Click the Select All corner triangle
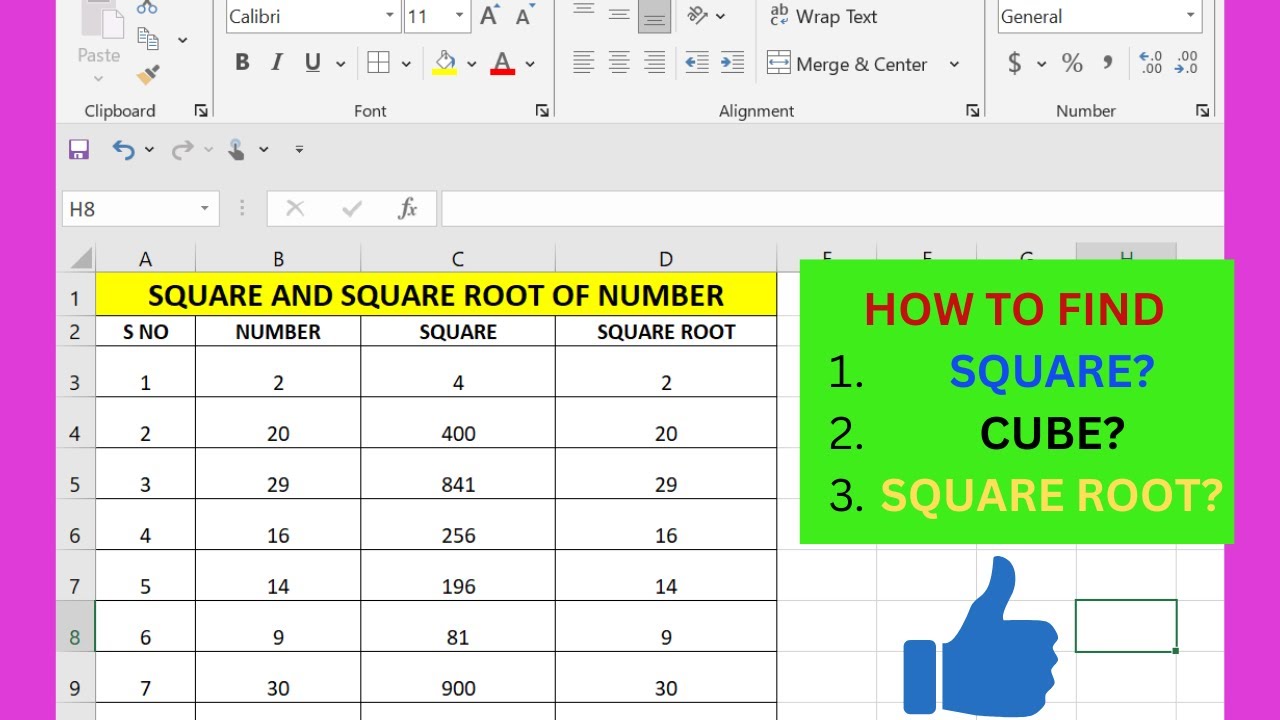Image resolution: width=1280 pixels, height=720 pixels. [81, 258]
